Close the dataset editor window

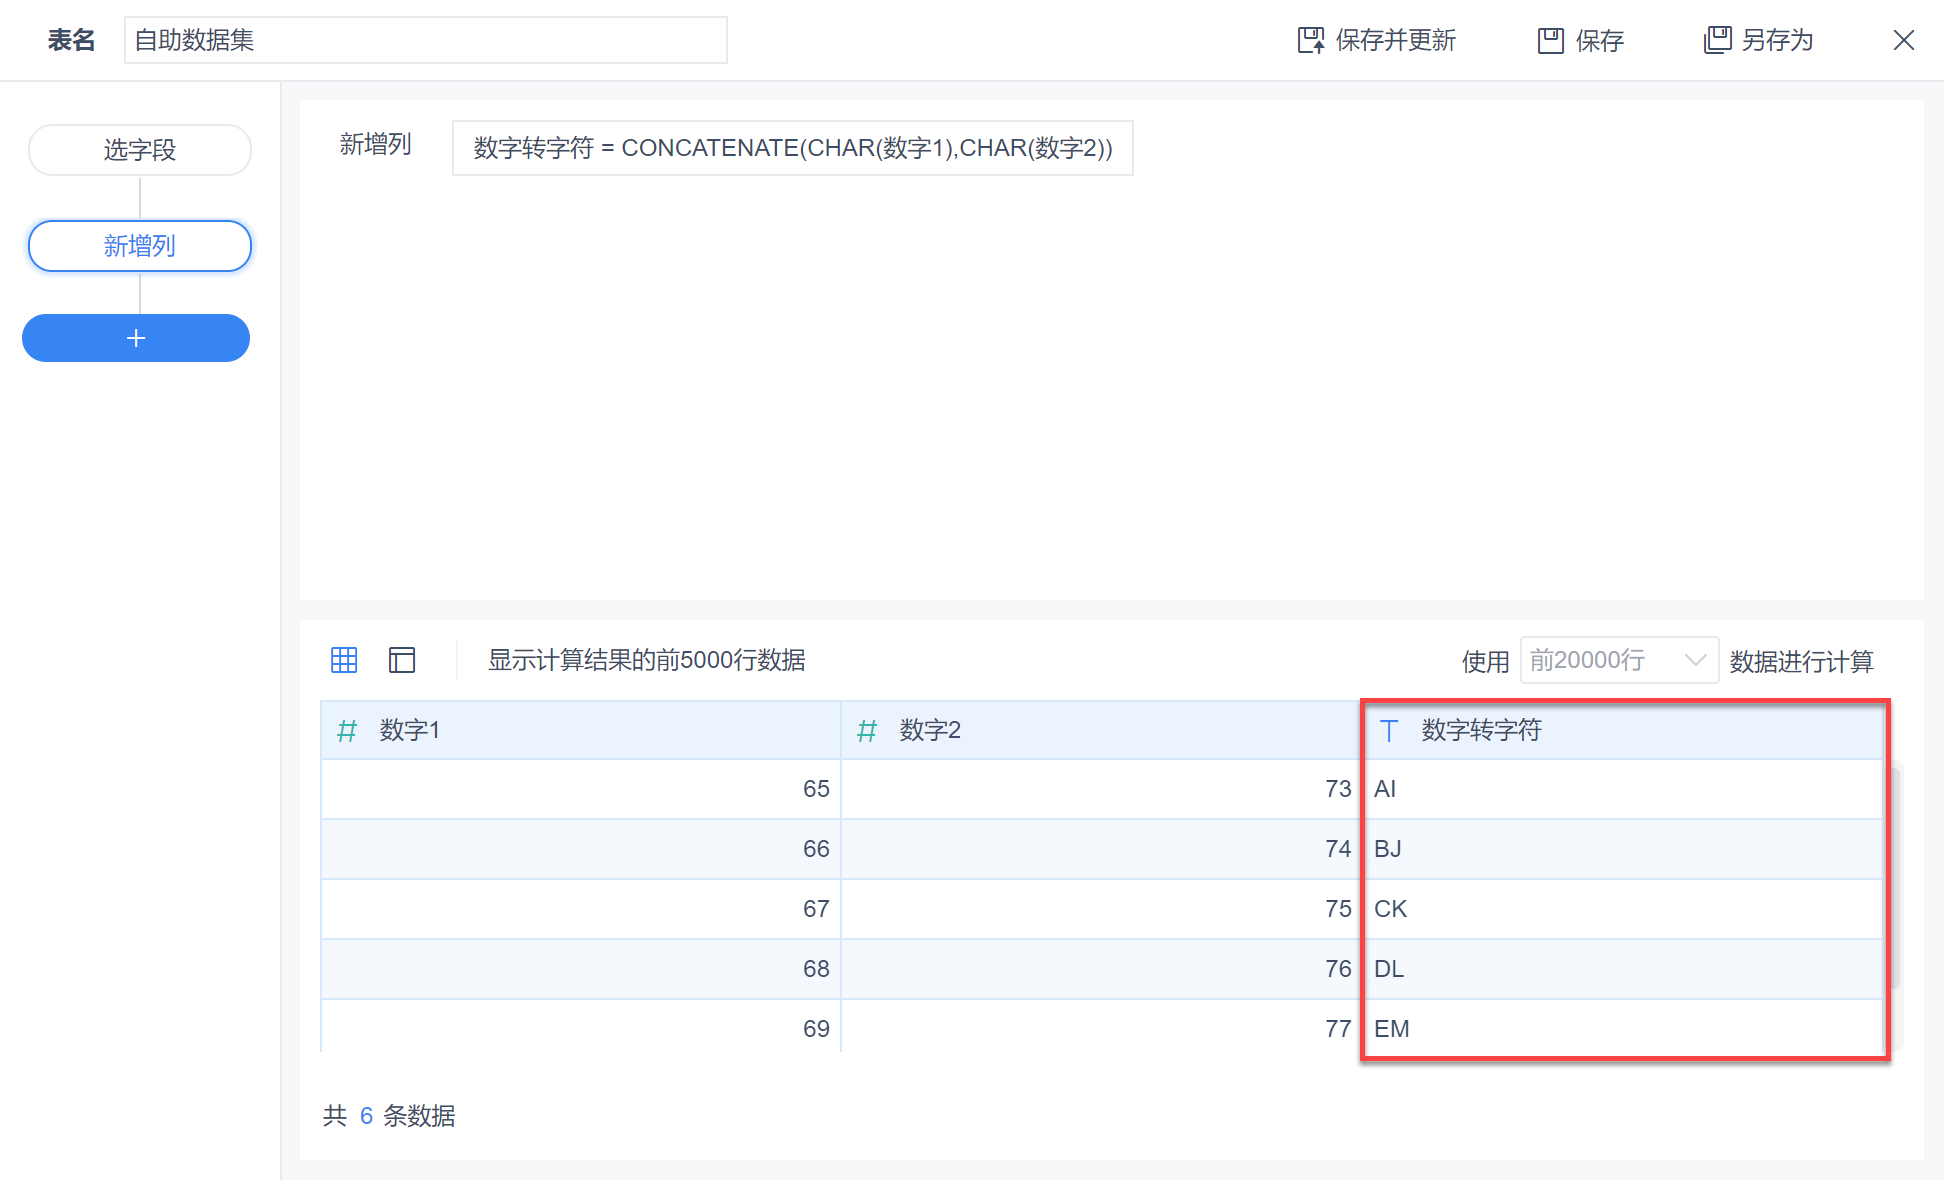1903,40
